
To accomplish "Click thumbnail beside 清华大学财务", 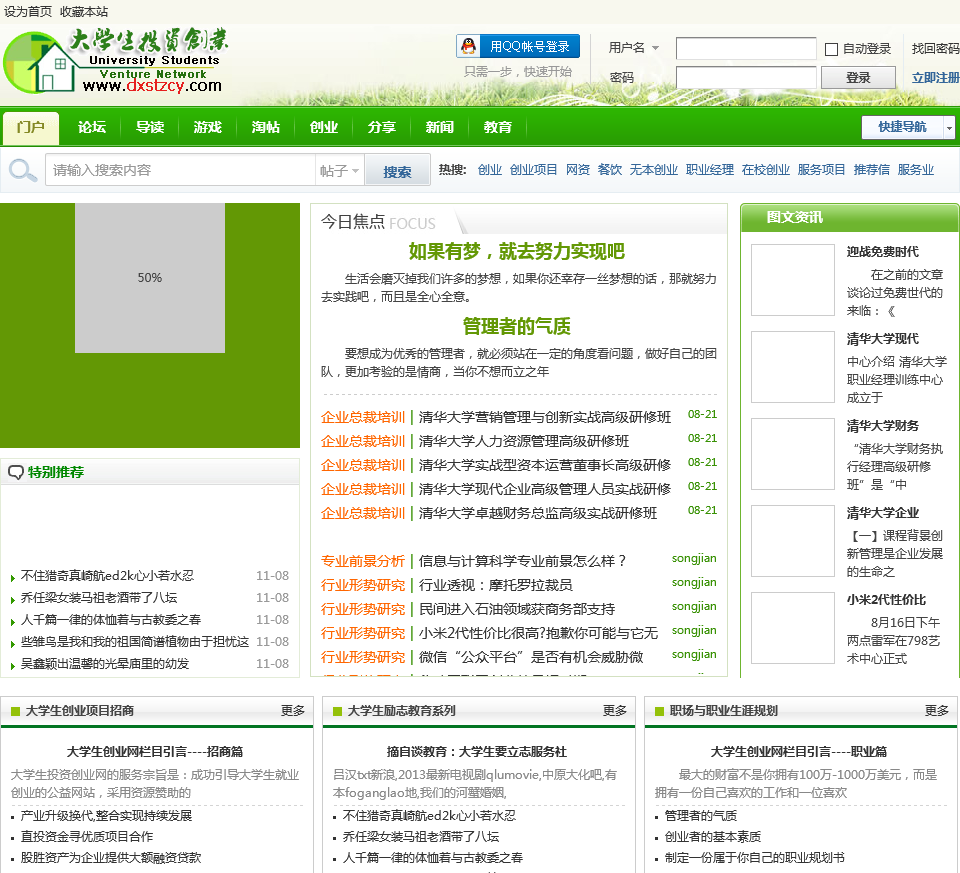I will pos(793,454).
